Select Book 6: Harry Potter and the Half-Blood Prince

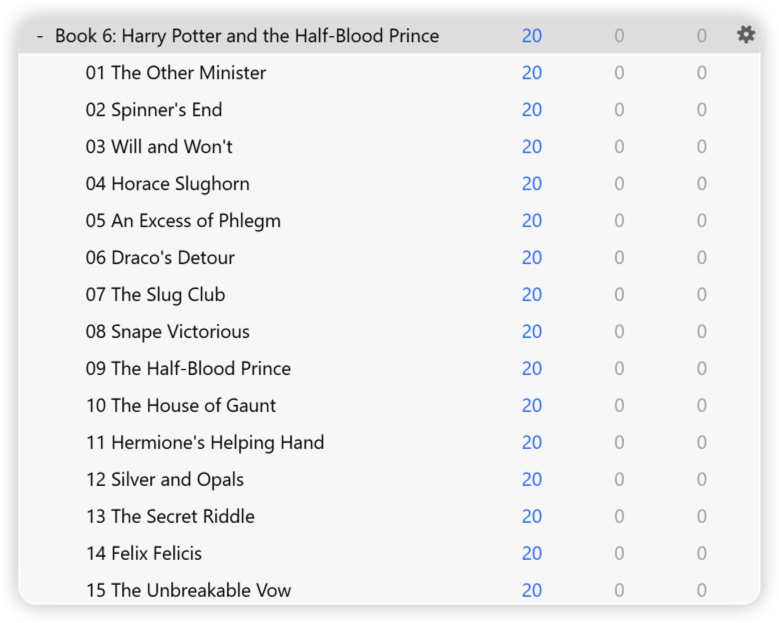tap(247, 36)
